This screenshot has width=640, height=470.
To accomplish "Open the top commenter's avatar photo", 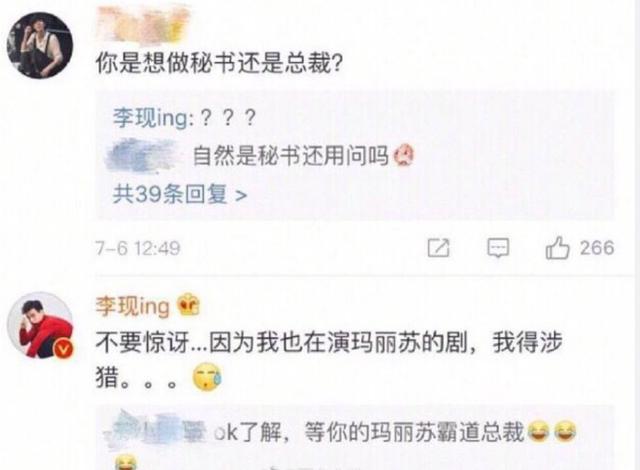I will [40, 45].
